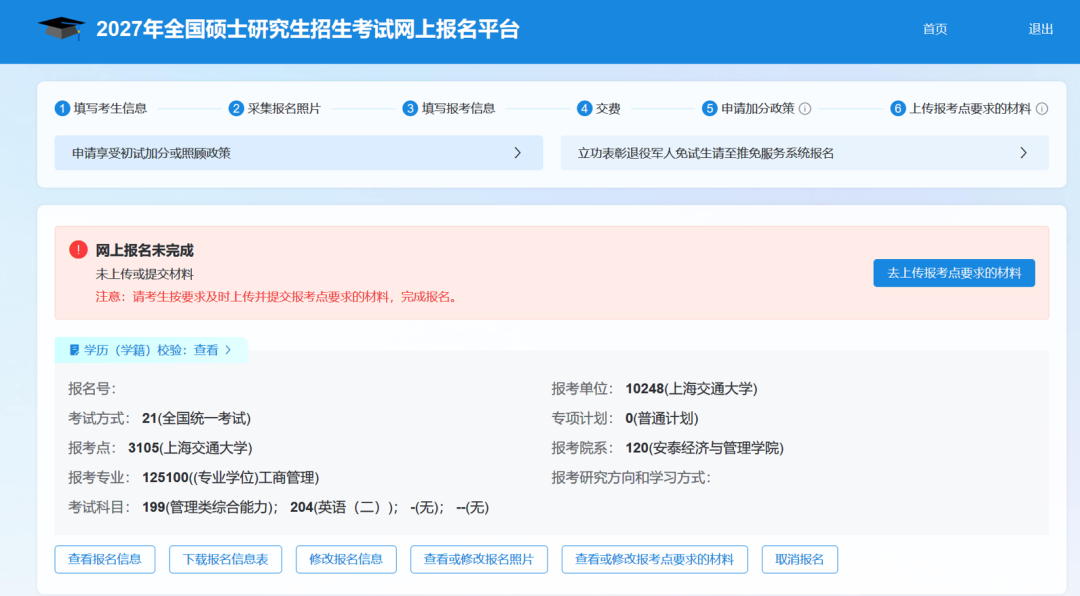Screen dimensions: 1080x596
Task: Select step 上传报考点要求的材料
Action: click(x=970, y=108)
